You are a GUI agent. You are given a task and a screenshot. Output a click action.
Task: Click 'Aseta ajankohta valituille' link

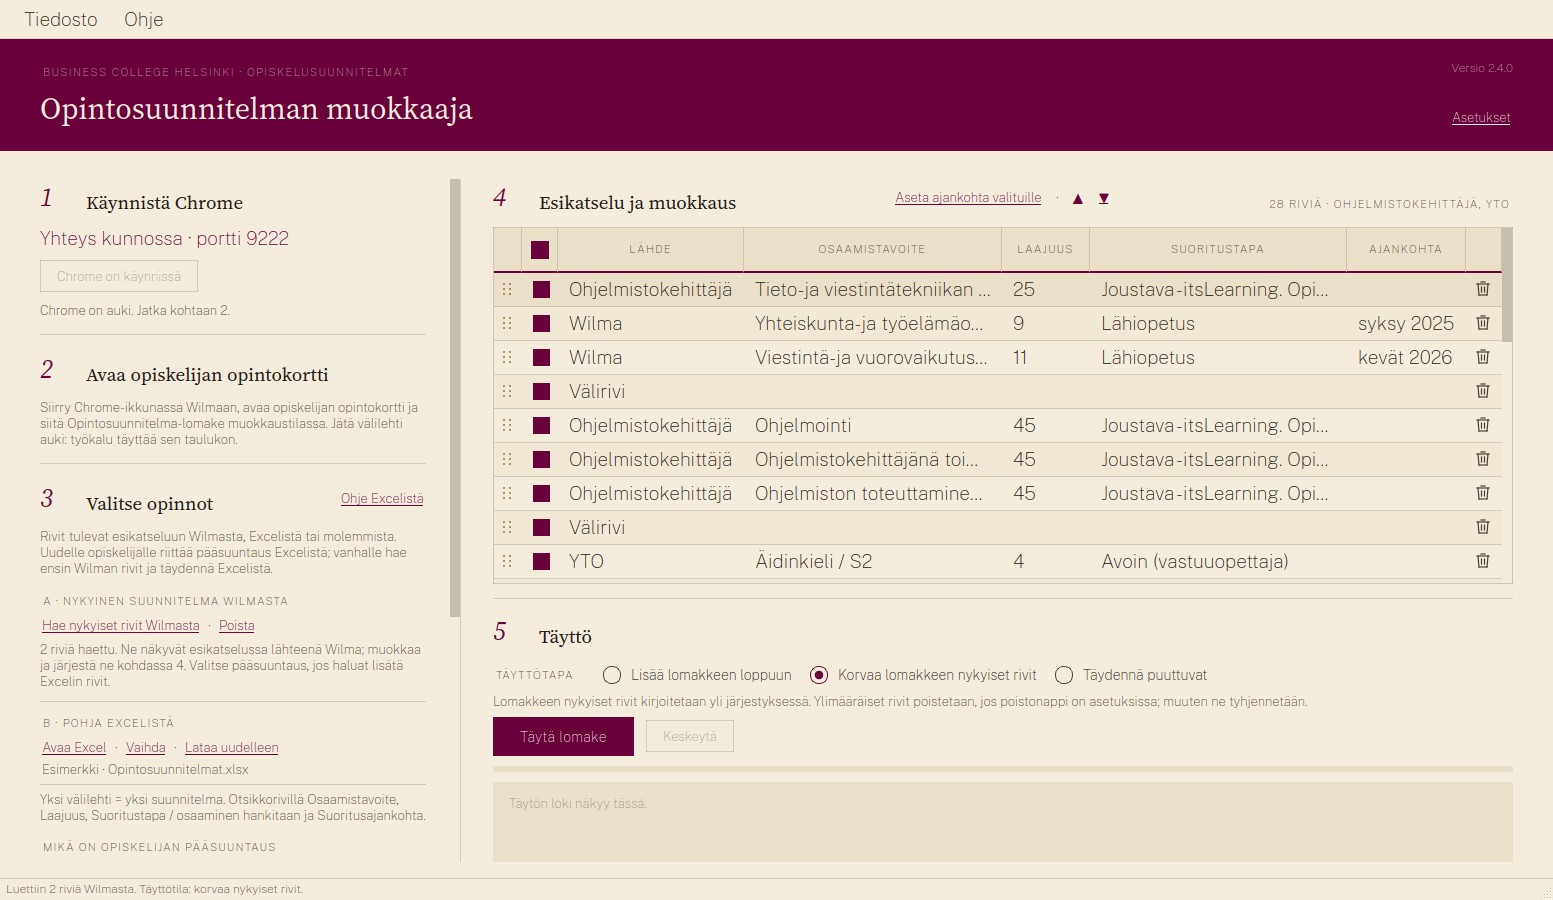pyautogui.click(x=968, y=198)
